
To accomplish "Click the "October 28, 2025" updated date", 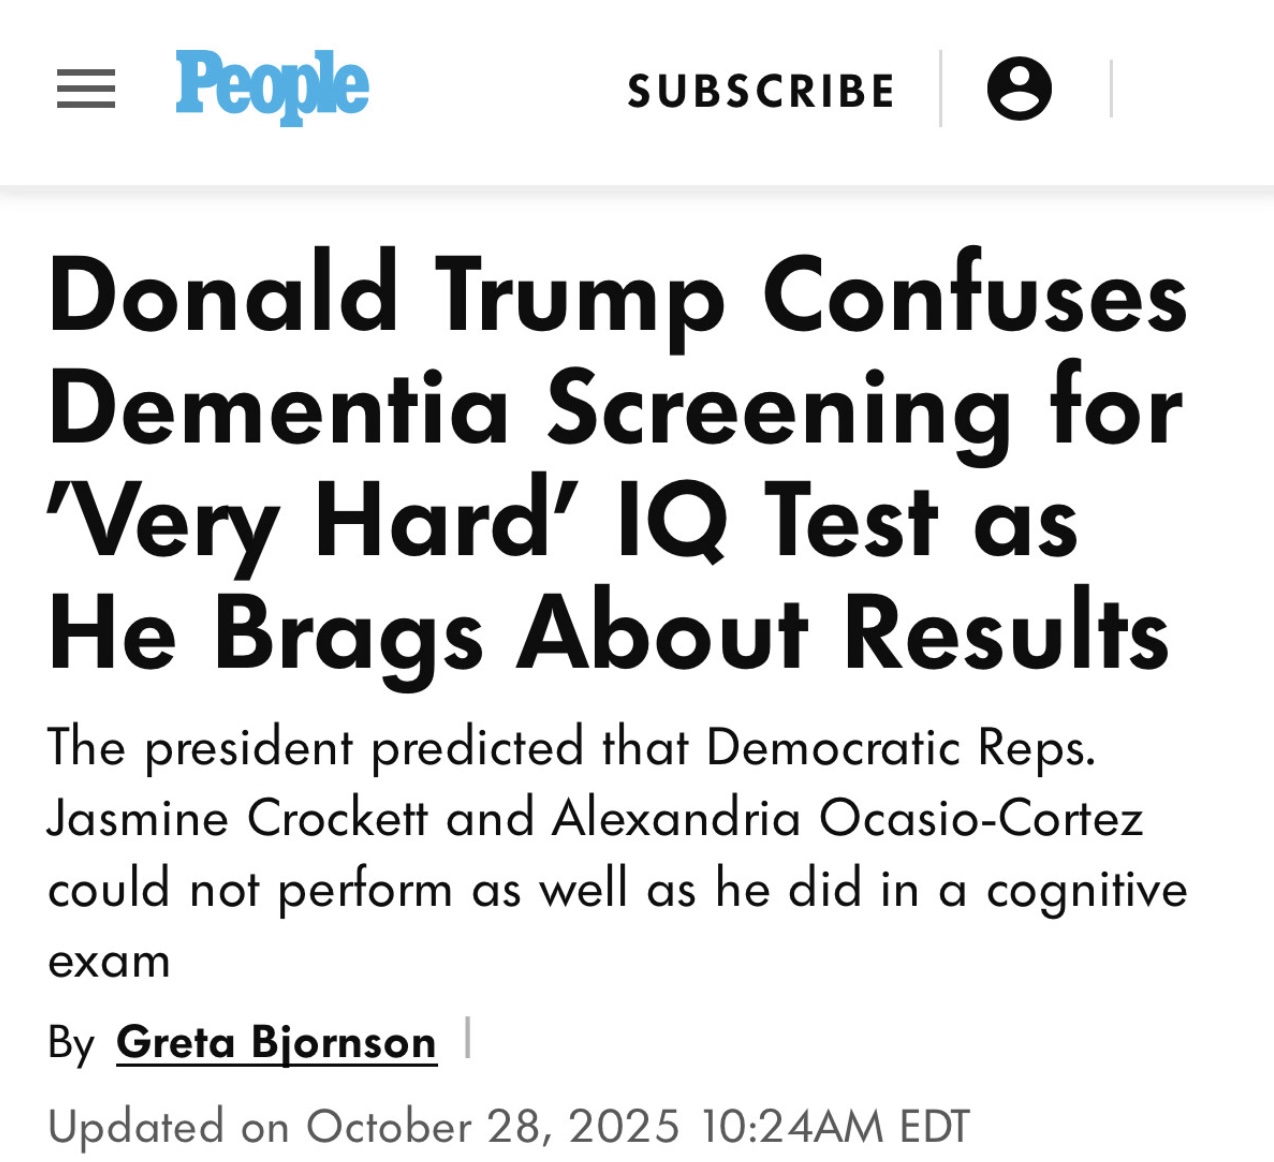I will pos(493,1127).
